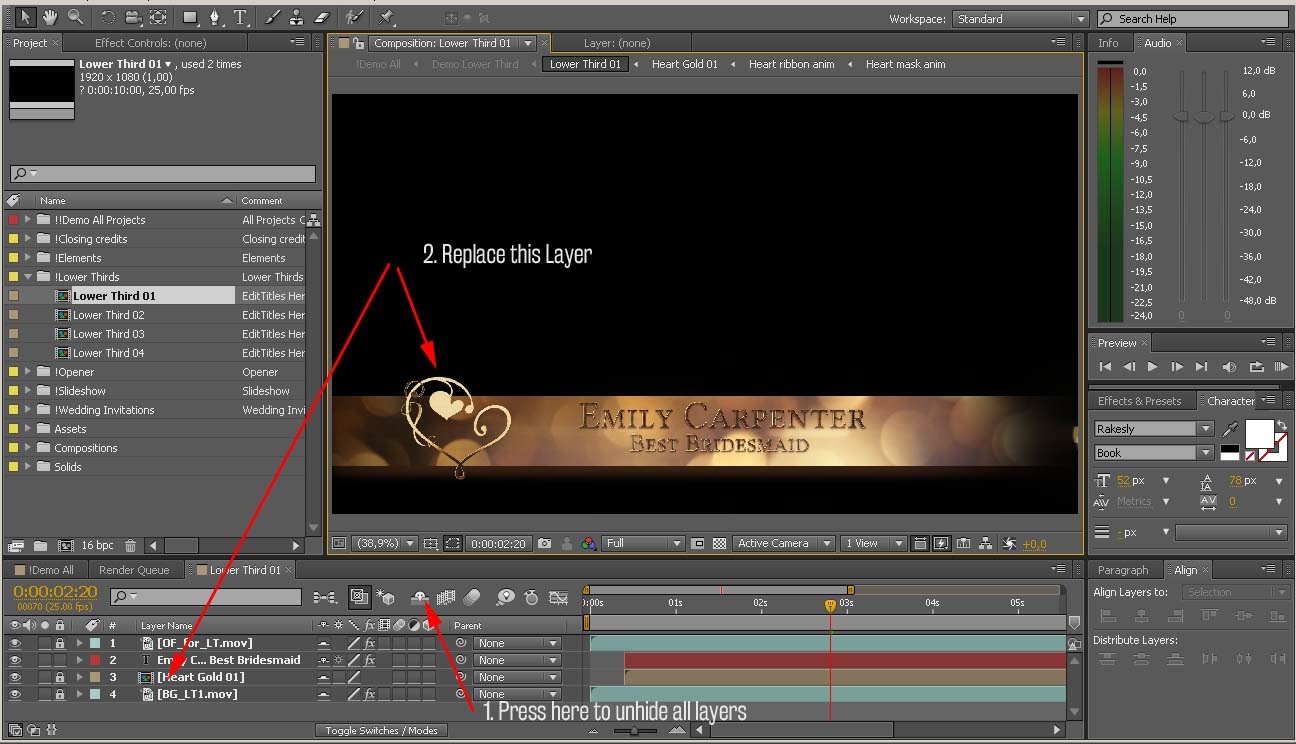The image size is (1296, 744).
Task: Open the Full resolution dropdown
Action: click(x=643, y=544)
